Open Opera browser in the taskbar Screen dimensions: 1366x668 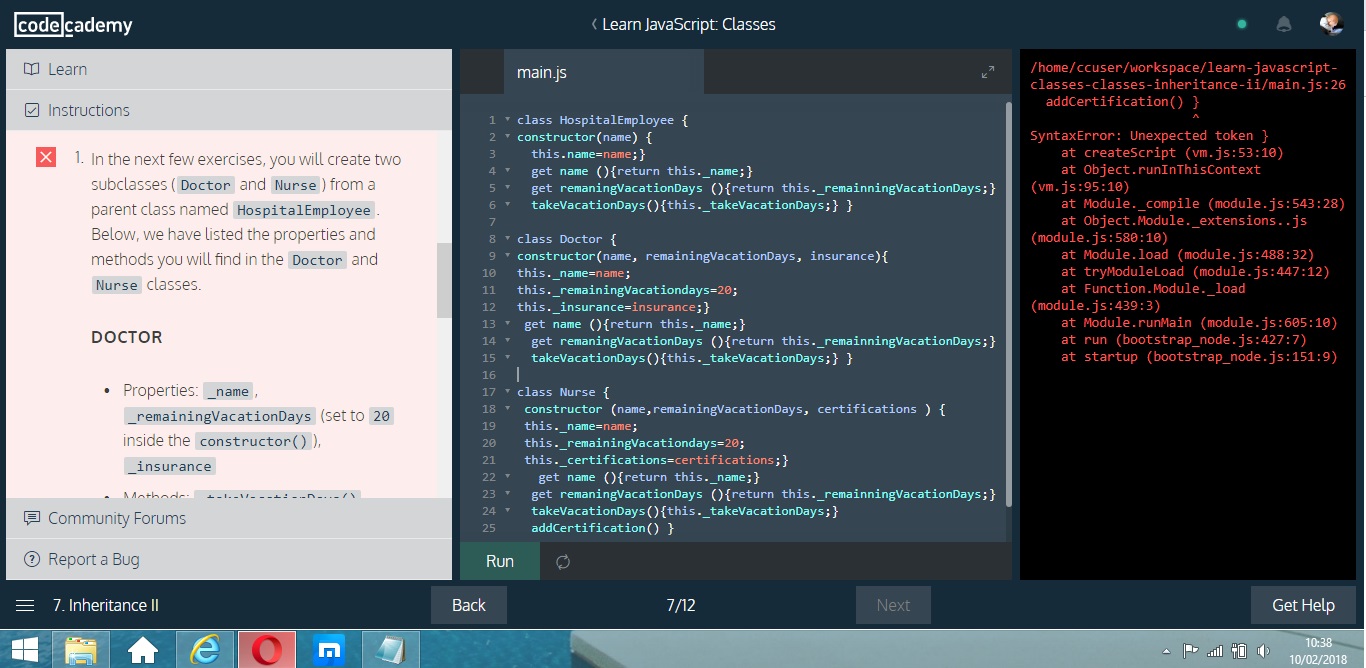point(266,651)
